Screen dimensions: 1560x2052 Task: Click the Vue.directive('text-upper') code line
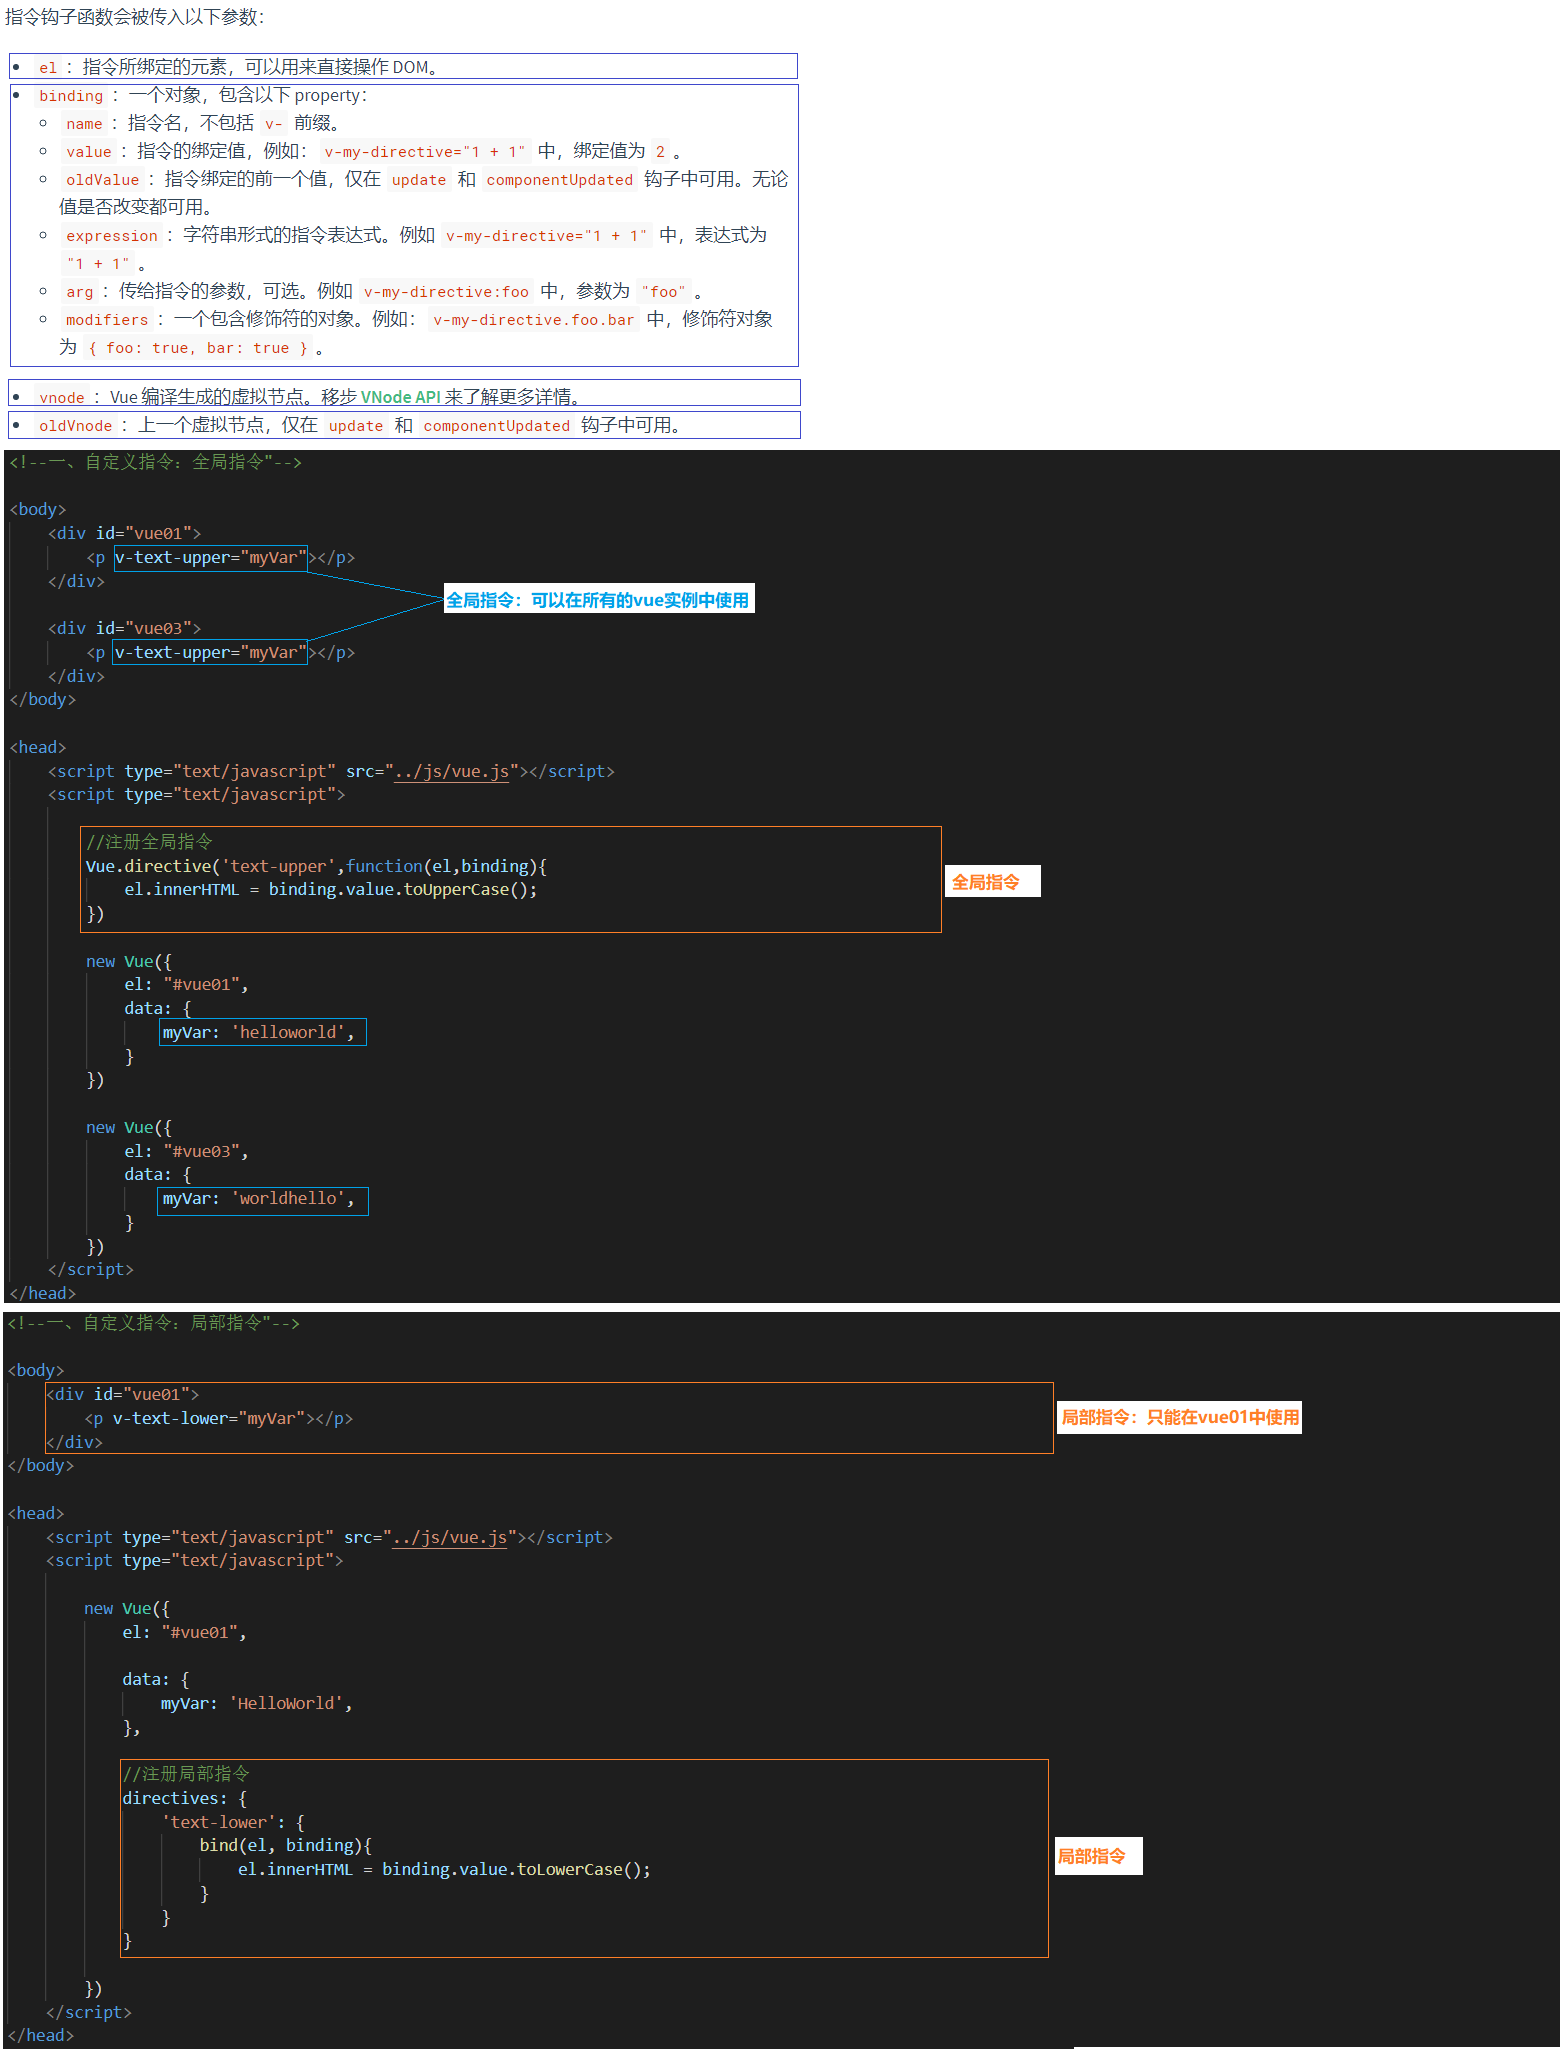click(315, 866)
